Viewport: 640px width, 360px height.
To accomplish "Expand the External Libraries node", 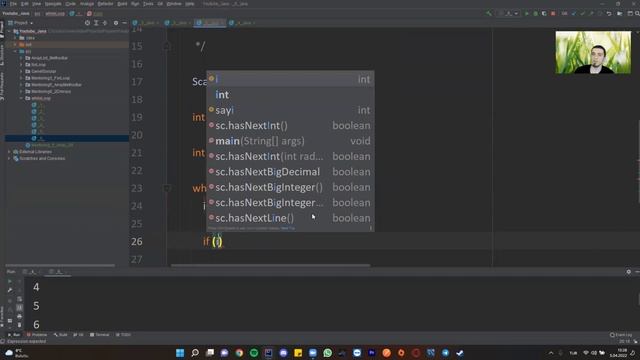I will point(9,152).
